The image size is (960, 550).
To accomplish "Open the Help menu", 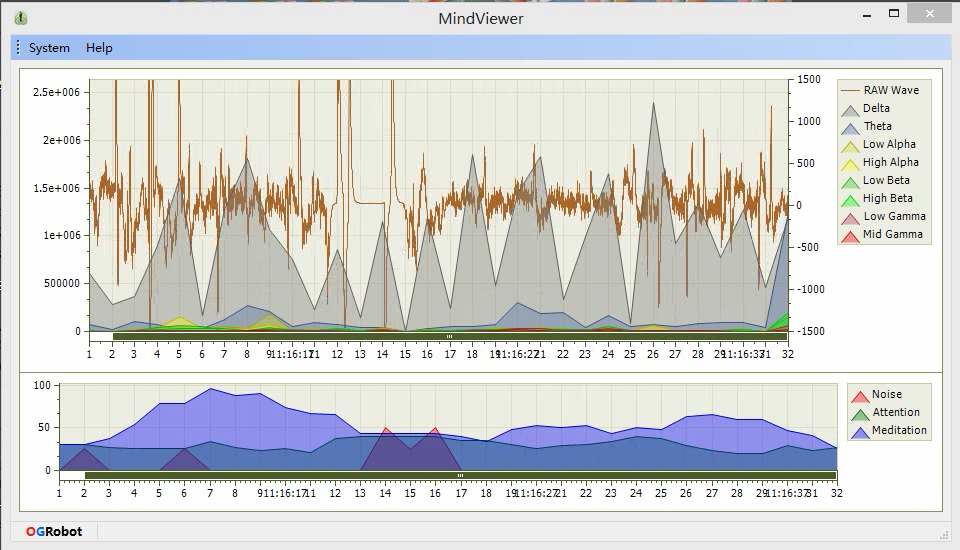I will pyautogui.click(x=99, y=48).
